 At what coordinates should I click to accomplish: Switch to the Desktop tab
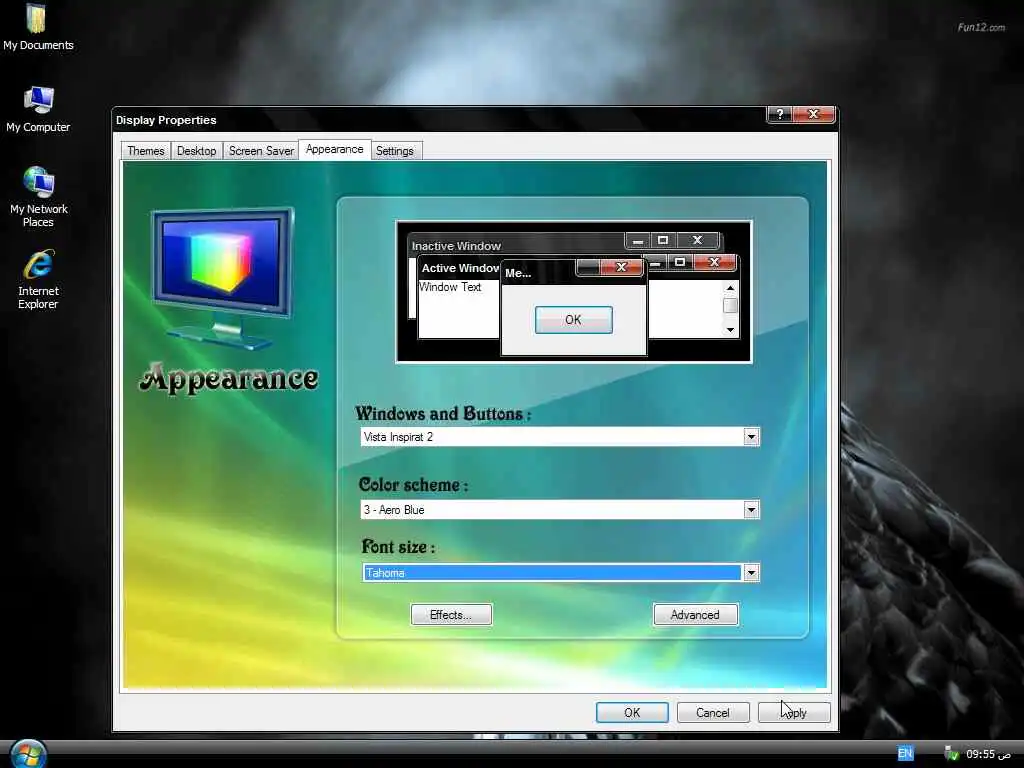point(197,151)
